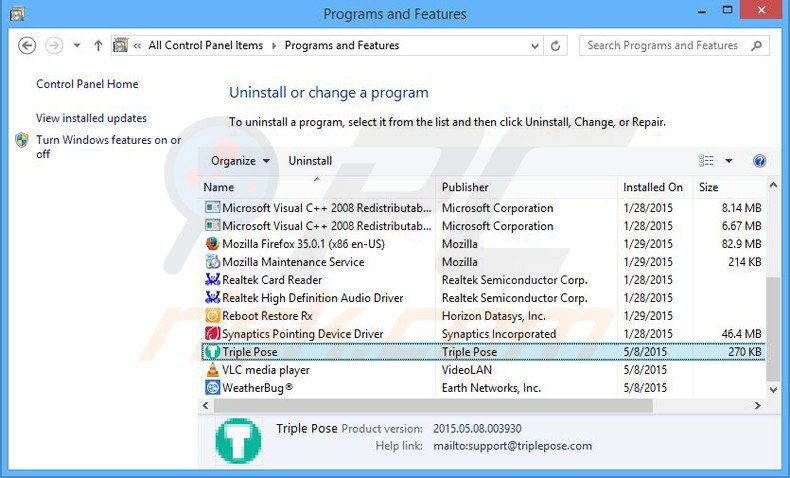Click the product version 2015.05.08.003930

coord(477,429)
